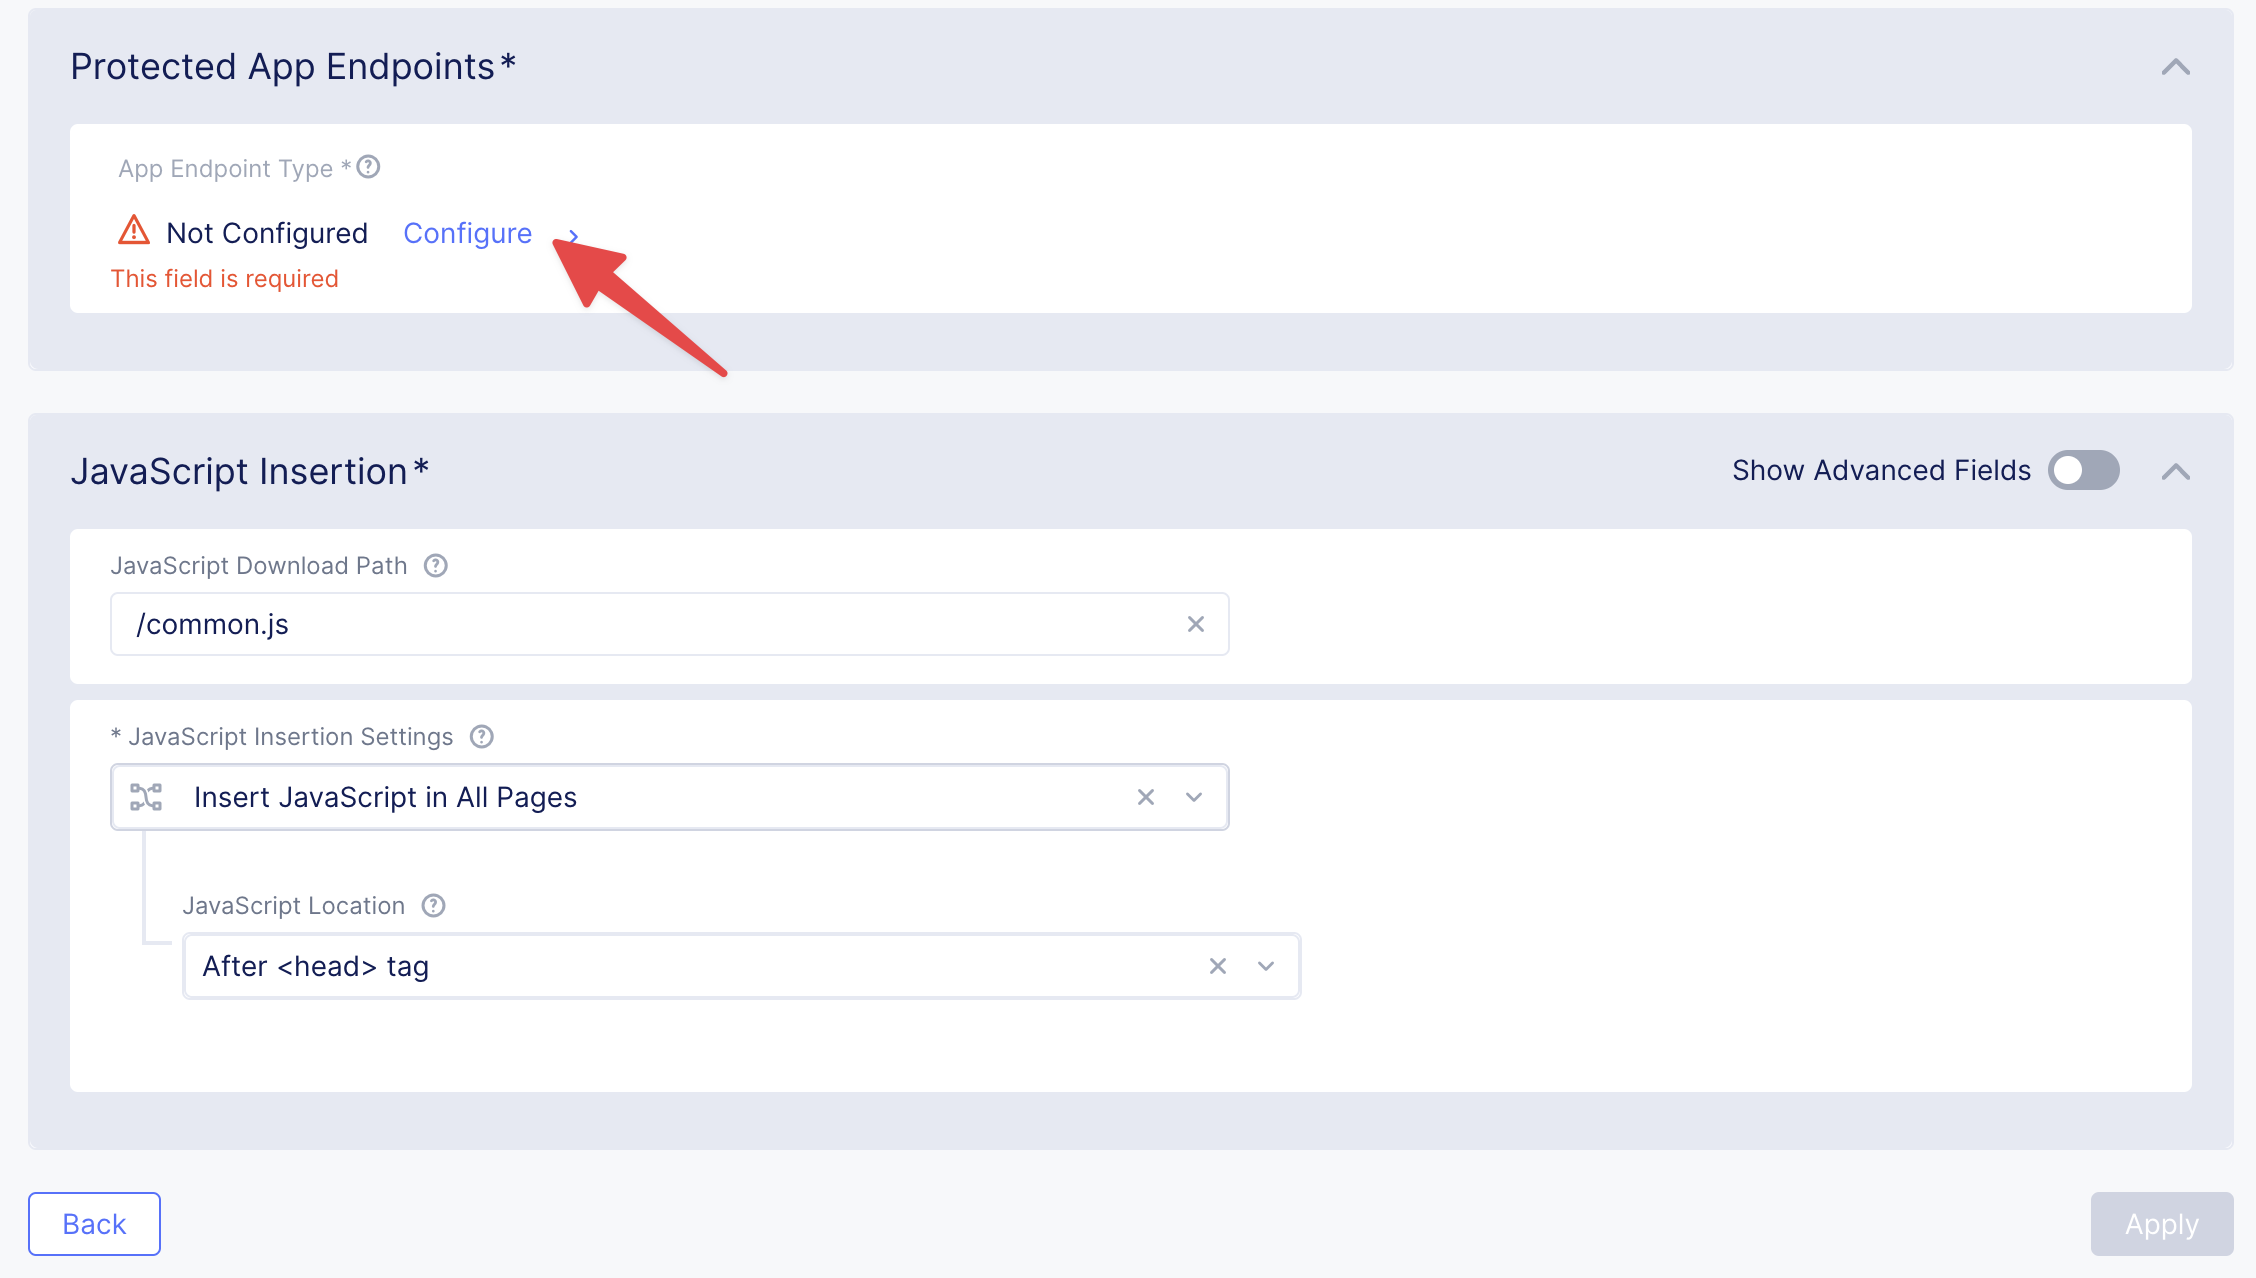Click the Back button
Image resolution: width=2256 pixels, height=1278 pixels.
point(94,1224)
